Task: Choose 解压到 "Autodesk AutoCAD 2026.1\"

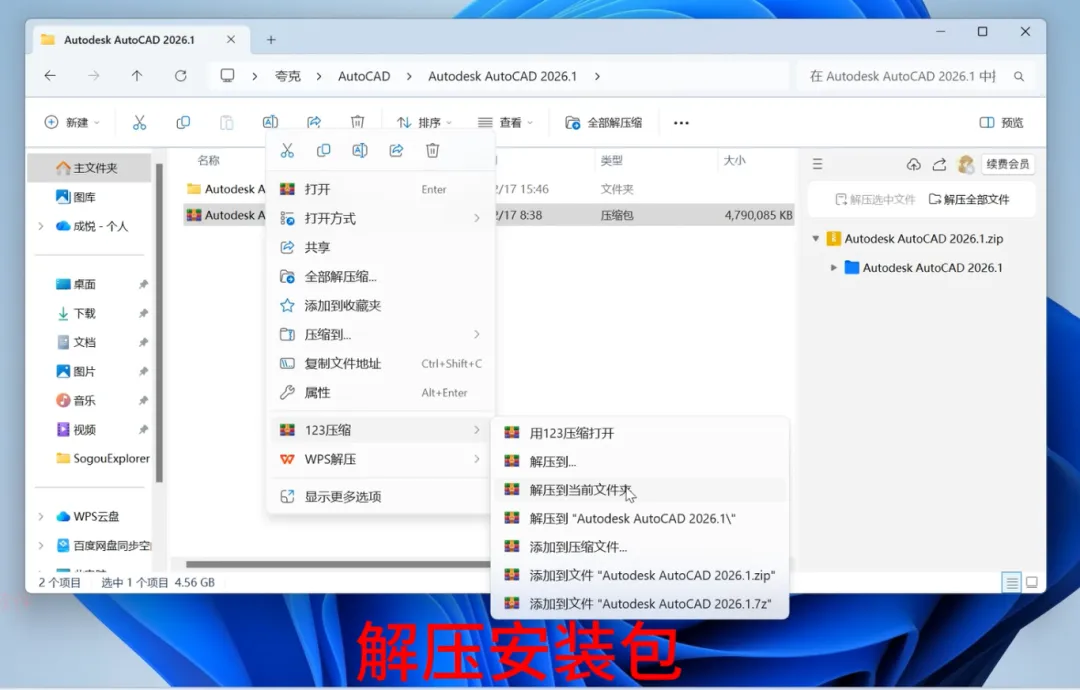Action: (x=641, y=519)
